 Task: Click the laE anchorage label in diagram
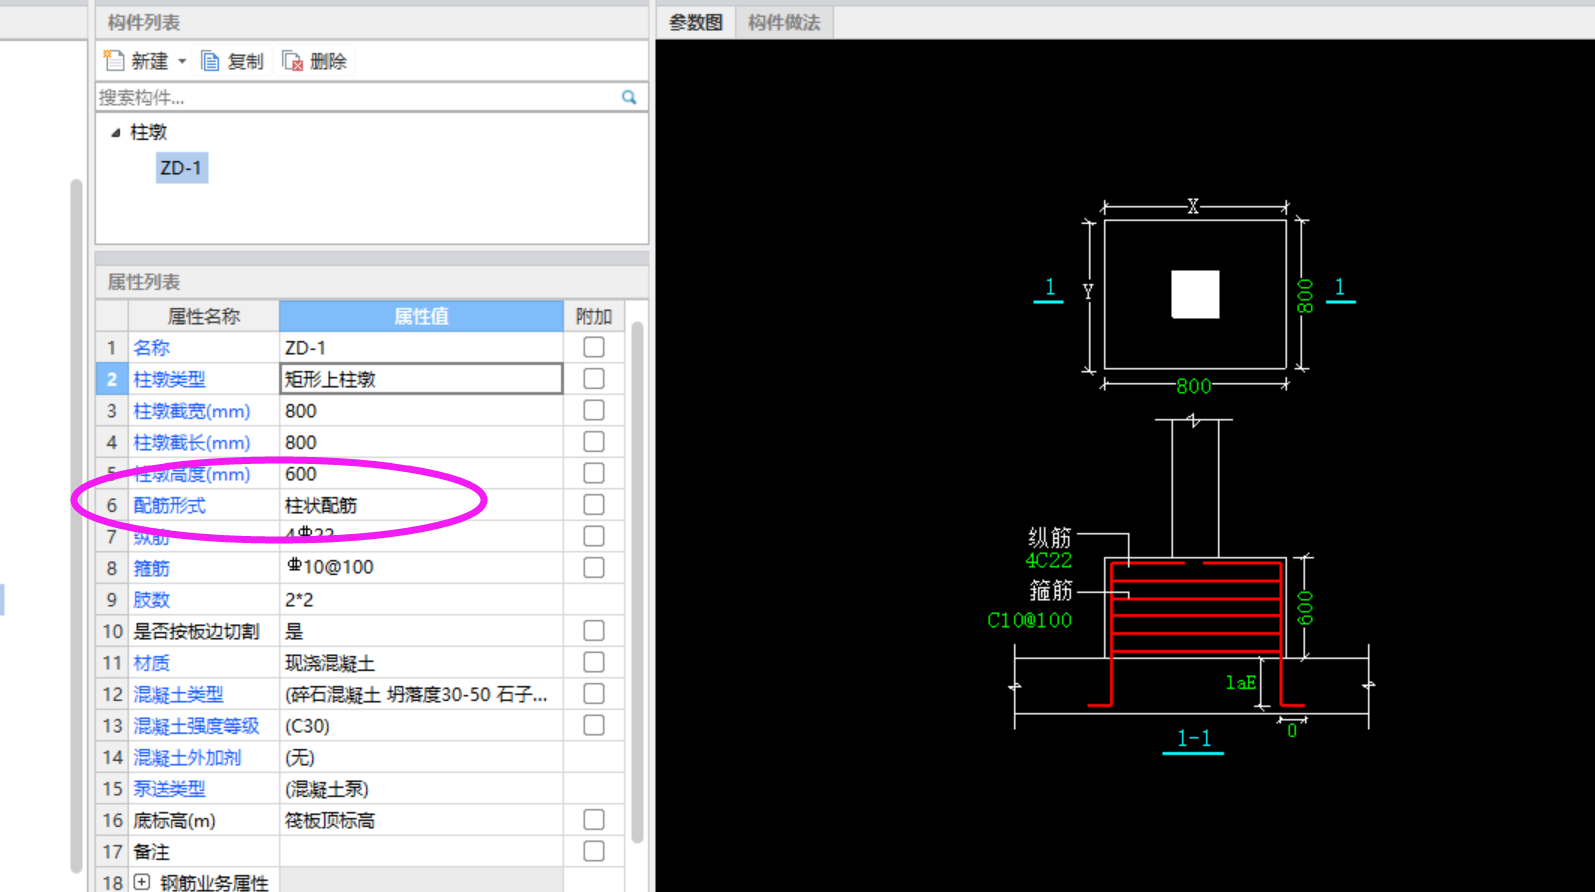click(1240, 683)
